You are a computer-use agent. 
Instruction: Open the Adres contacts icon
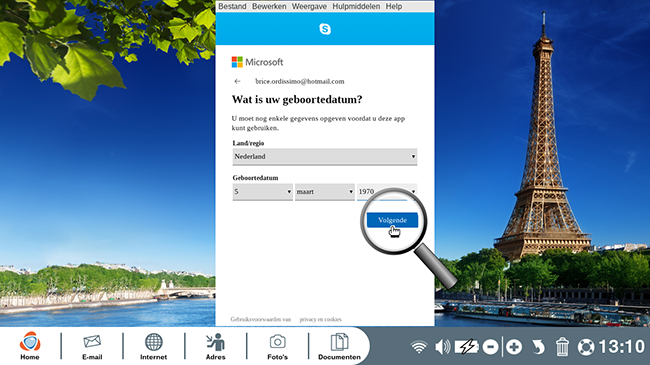(x=216, y=346)
